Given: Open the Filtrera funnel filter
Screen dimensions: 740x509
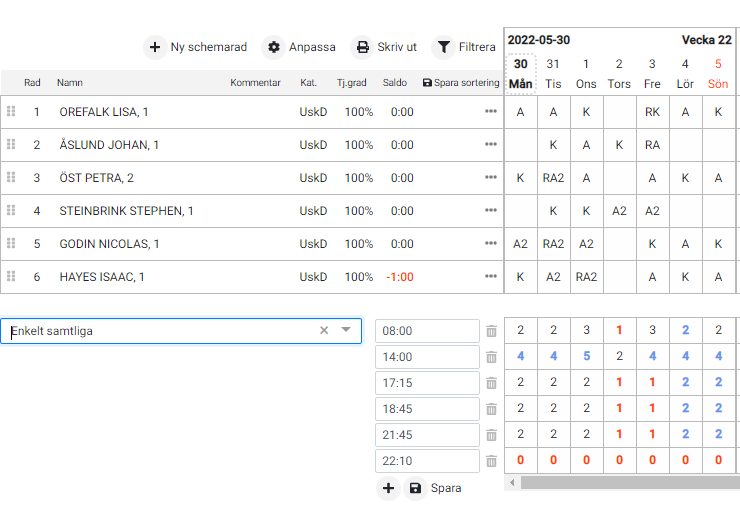Looking at the screenshot, I should pos(443,47).
